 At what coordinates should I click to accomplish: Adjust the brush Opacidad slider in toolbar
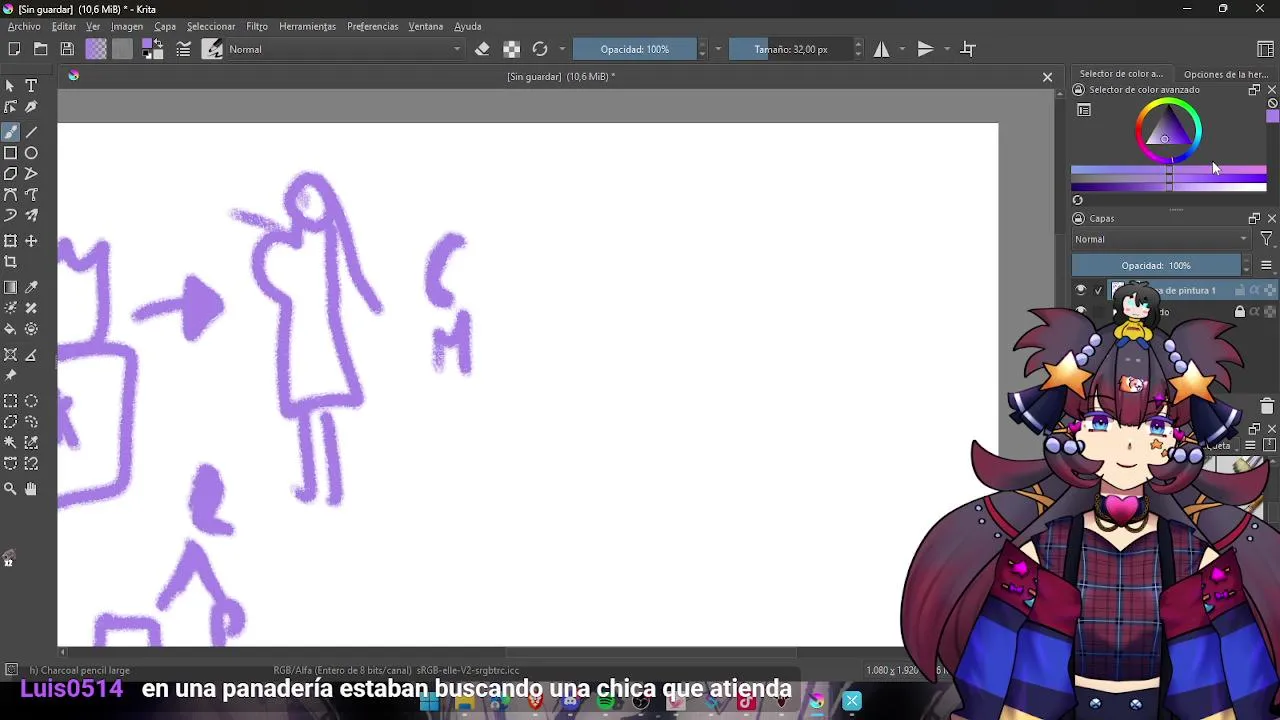click(x=635, y=49)
